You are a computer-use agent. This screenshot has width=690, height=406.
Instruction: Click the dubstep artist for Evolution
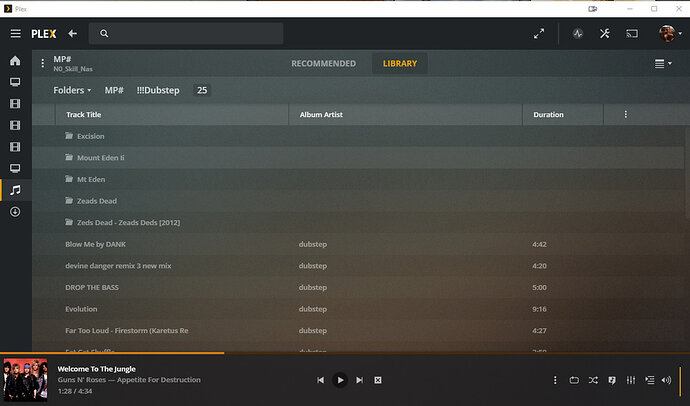click(312, 309)
